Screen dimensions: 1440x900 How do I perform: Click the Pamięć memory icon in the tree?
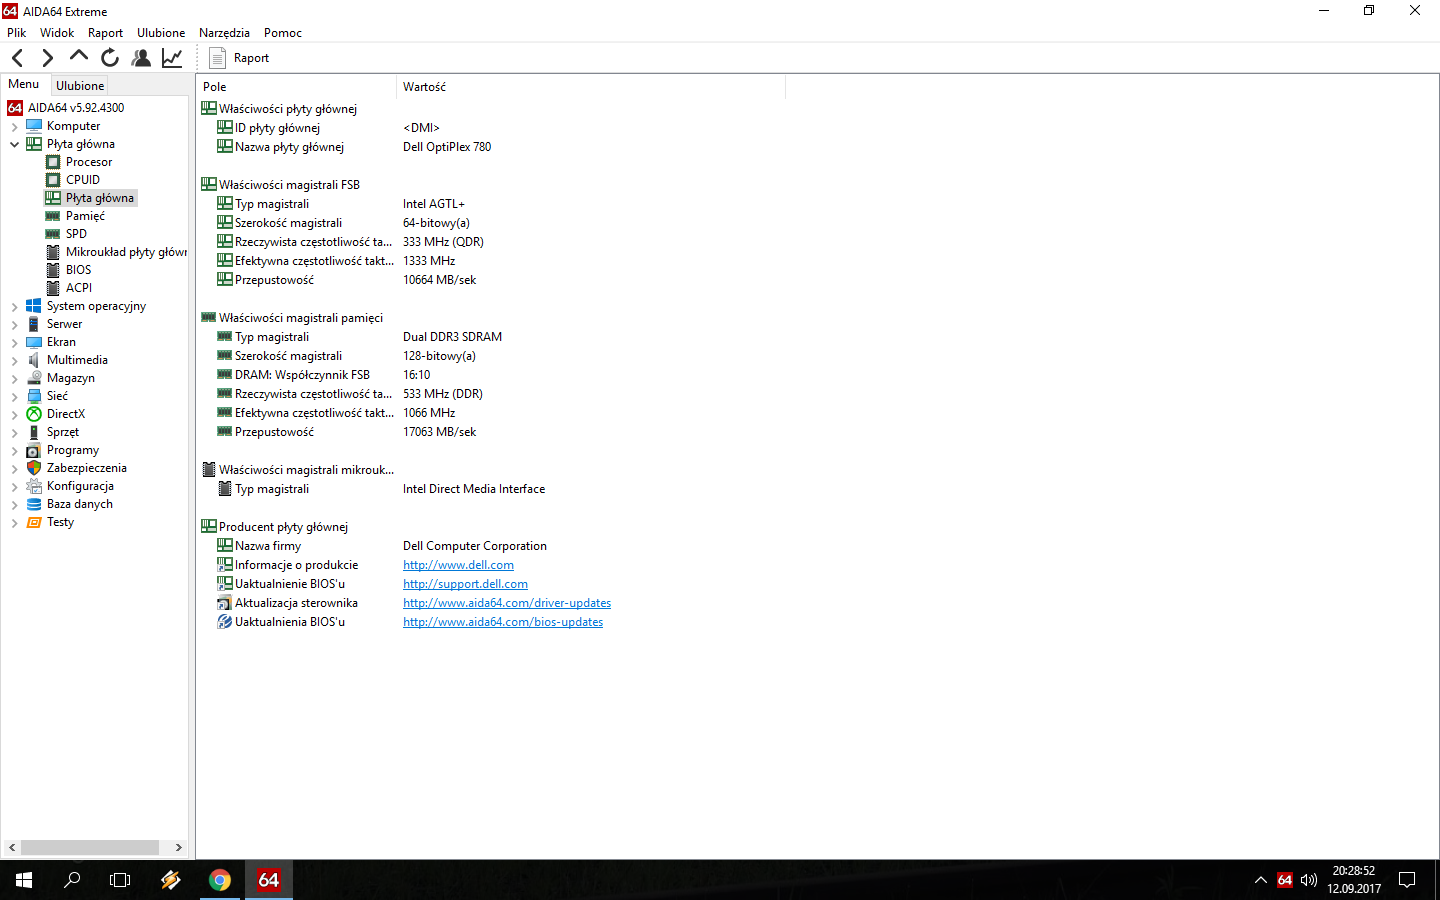(x=53, y=216)
